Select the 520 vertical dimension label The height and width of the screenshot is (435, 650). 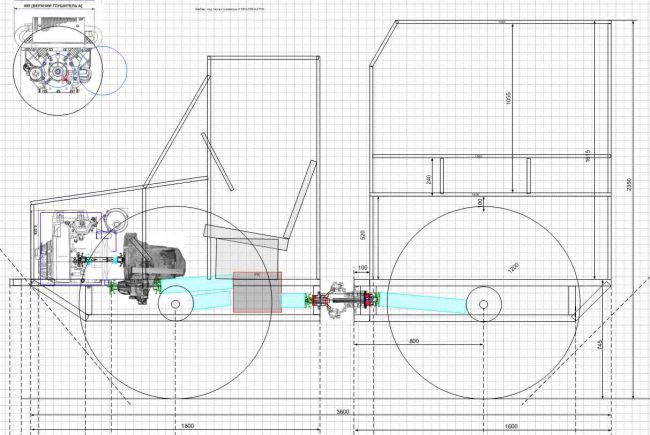[364, 236]
